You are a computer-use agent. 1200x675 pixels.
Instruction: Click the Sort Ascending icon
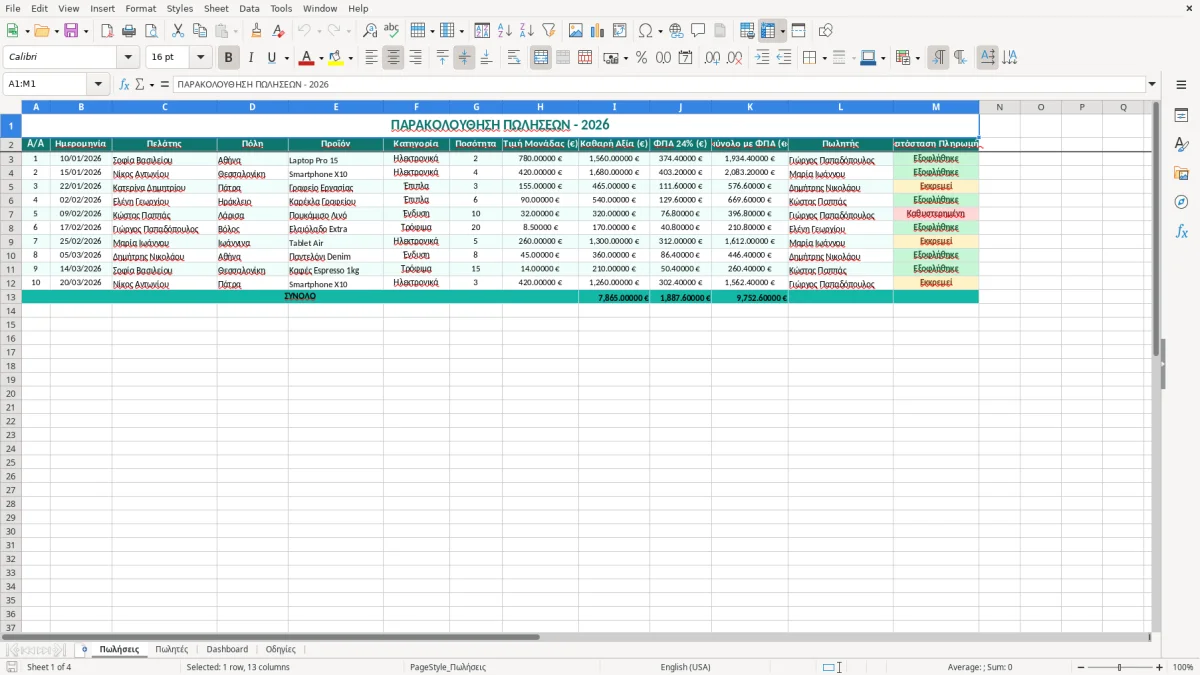click(x=504, y=31)
